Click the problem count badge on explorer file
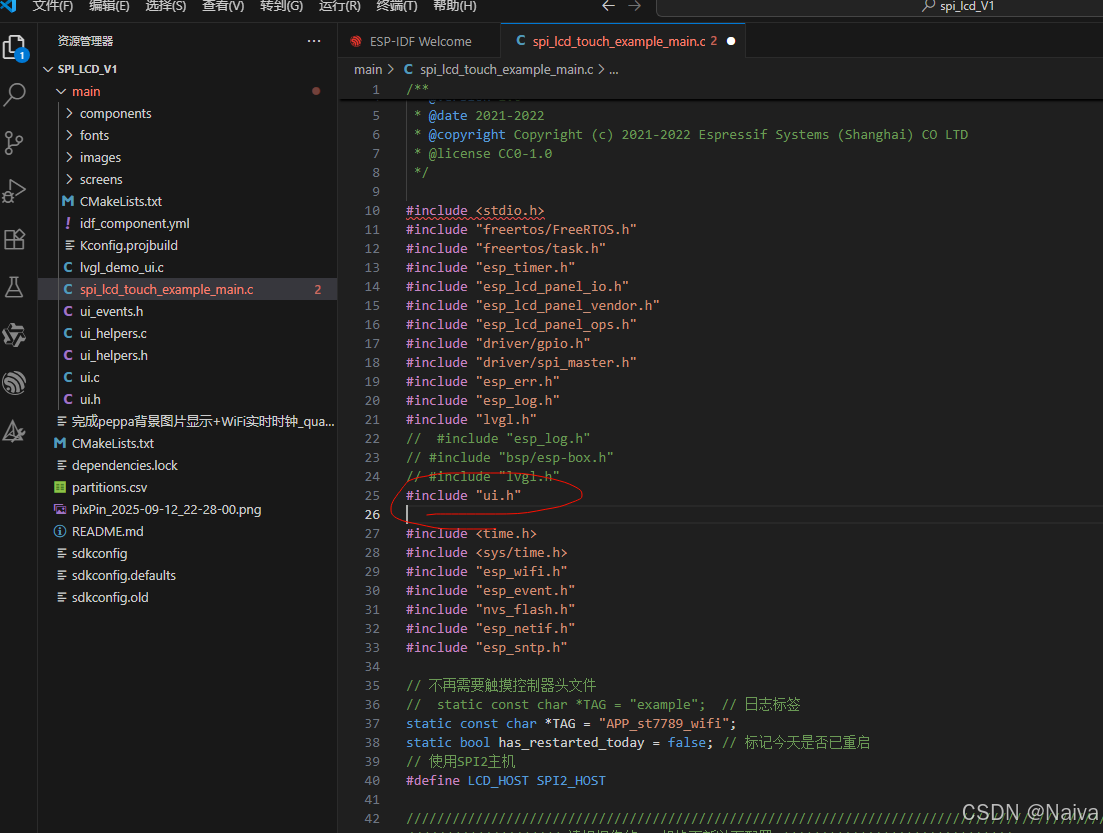 pyautogui.click(x=318, y=289)
